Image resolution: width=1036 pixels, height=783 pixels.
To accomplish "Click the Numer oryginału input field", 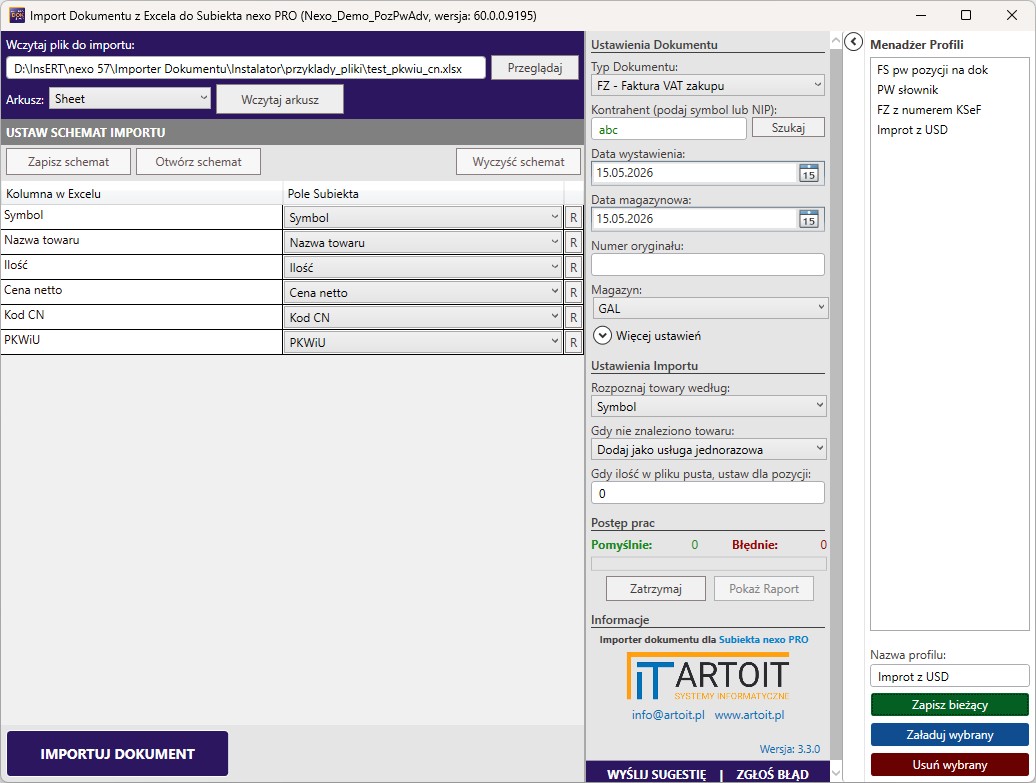I will click(x=708, y=264).
